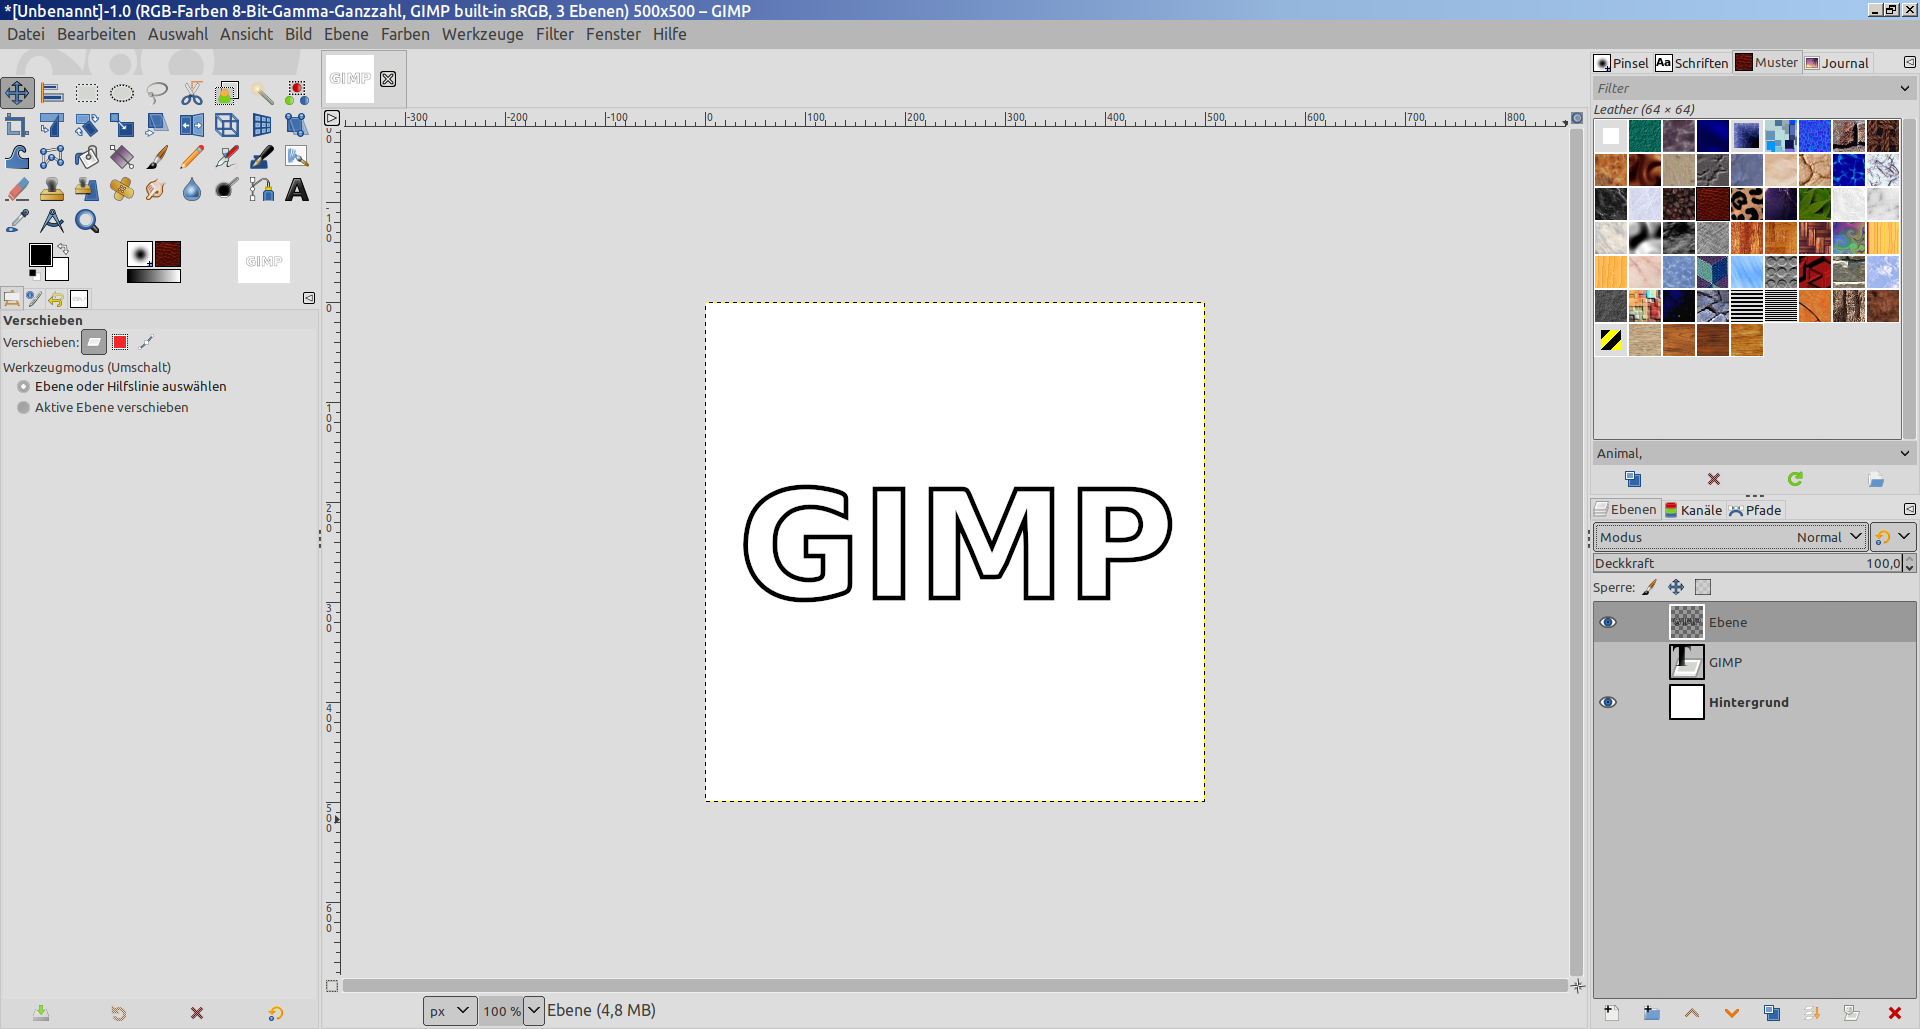Open the px unit dropdown in status bar

(449, 1011)
